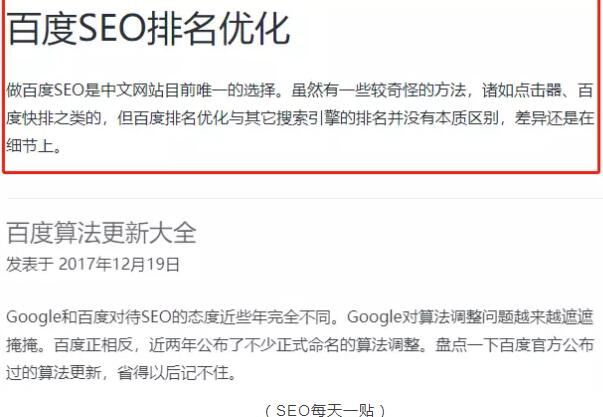Screen dimensions: 603x417
Task: Click the SEO每天一贴 caption text
Action: coord(325,410)
